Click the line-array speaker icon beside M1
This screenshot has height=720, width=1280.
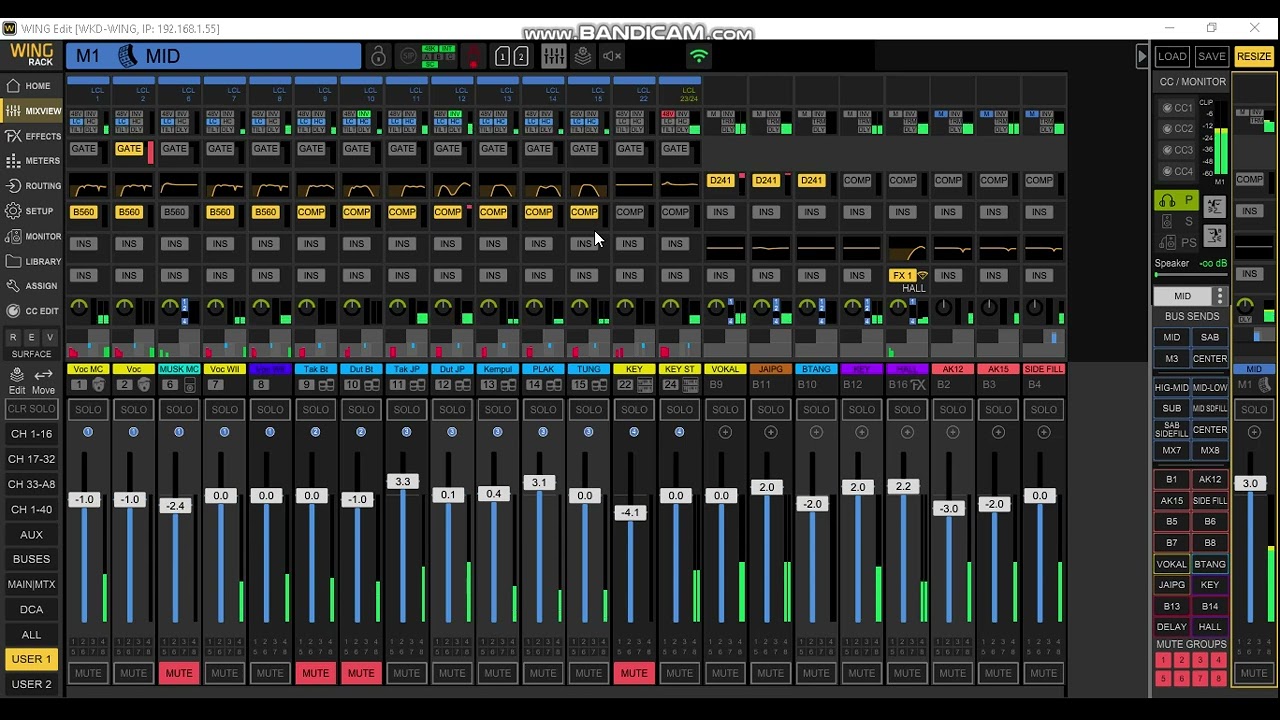127,56
